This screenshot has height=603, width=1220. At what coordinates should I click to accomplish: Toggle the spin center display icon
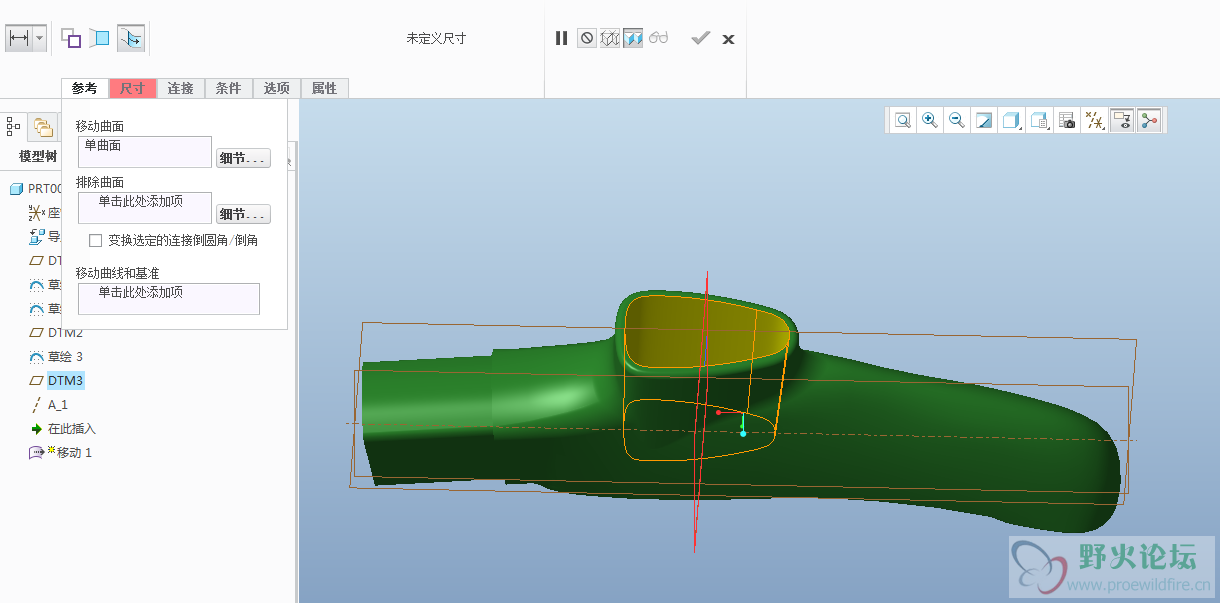(x=1149, y=121)
